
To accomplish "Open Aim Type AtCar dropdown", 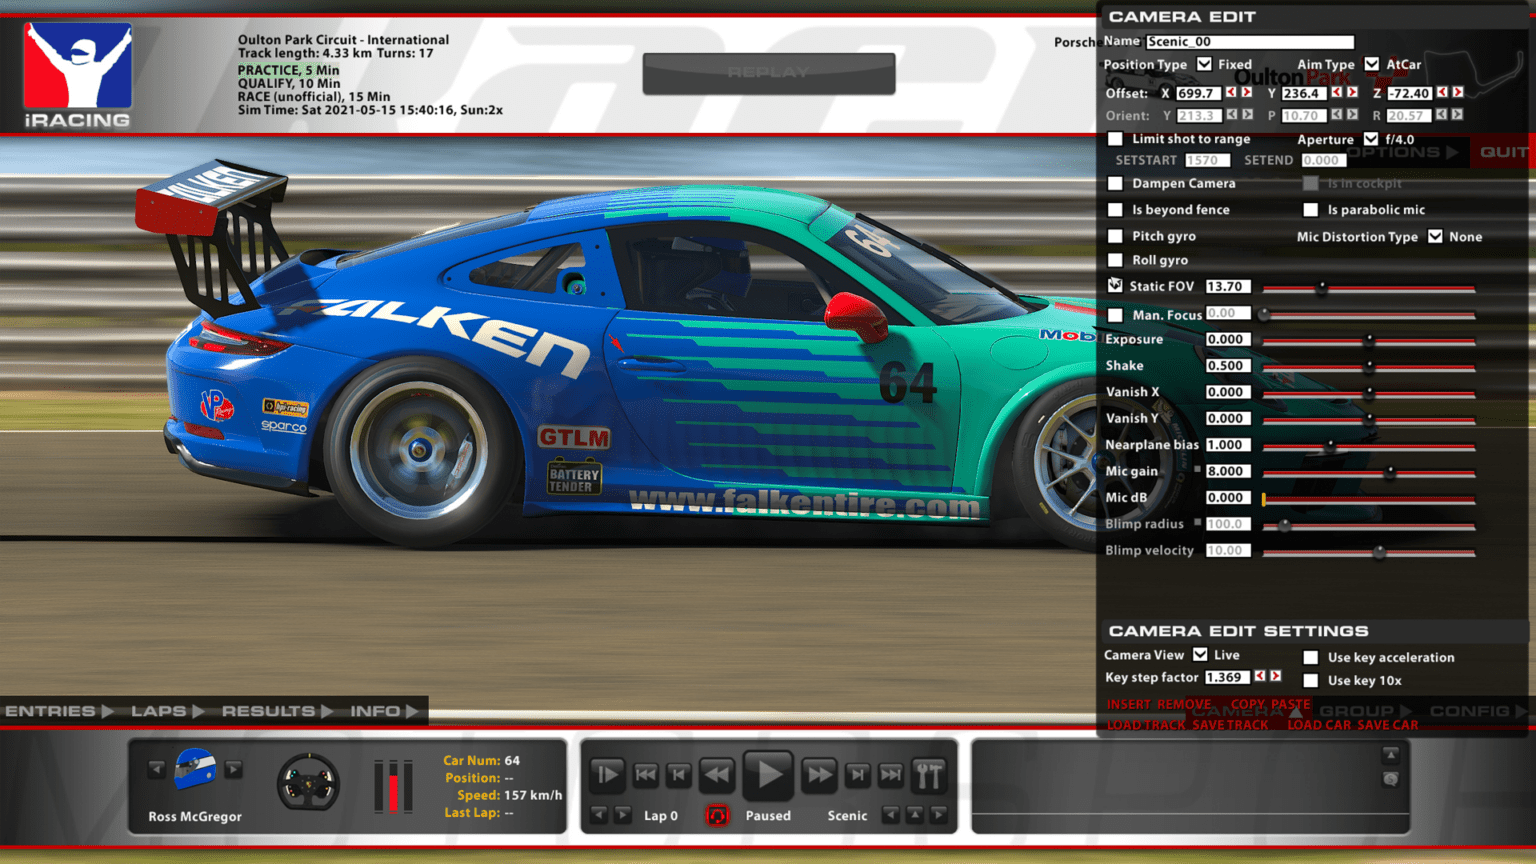I will pos(1372,64).
